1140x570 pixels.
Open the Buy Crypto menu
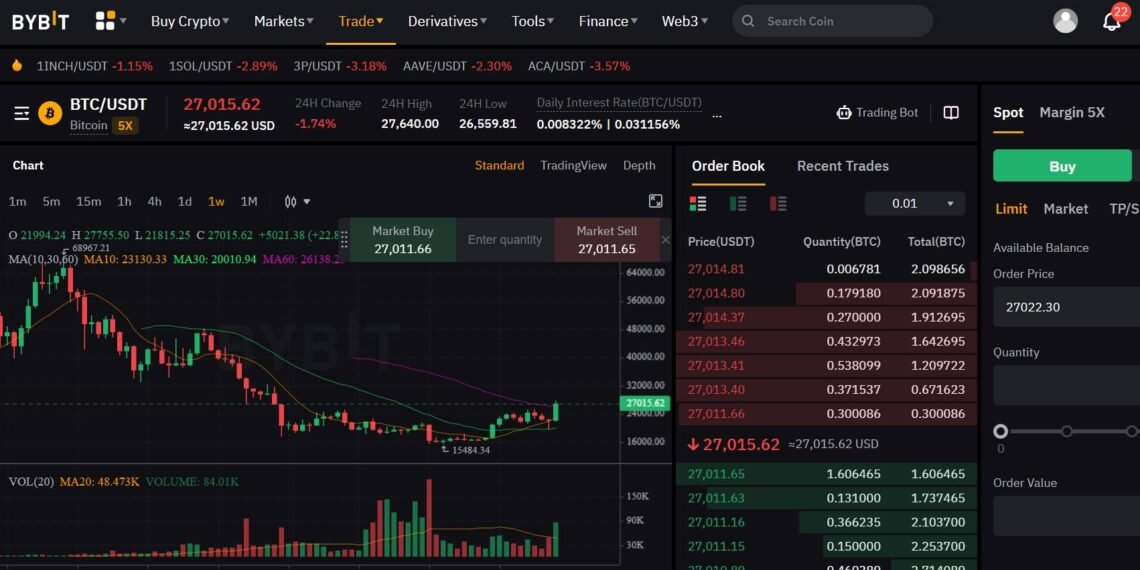tap(190, 21)
